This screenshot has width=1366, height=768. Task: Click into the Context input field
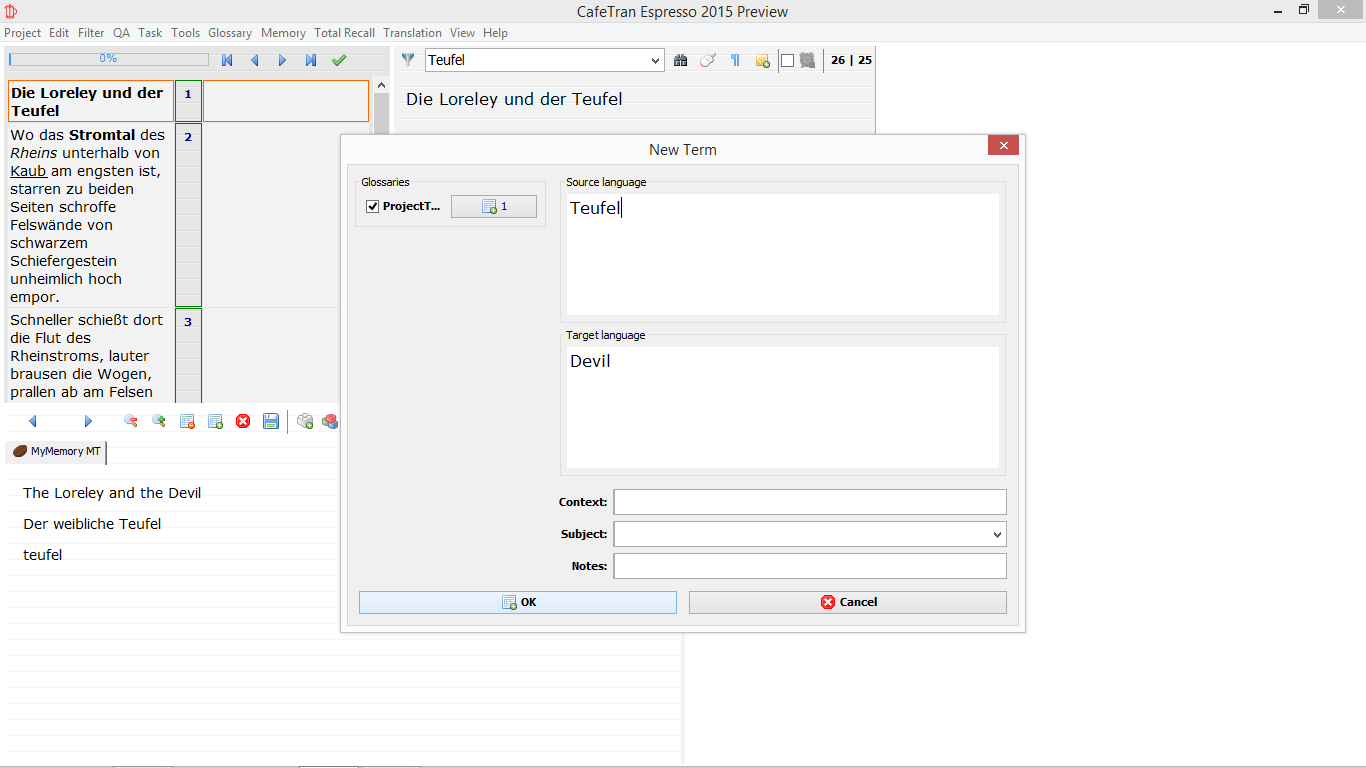pyautogui.click(x=809, y=502)
